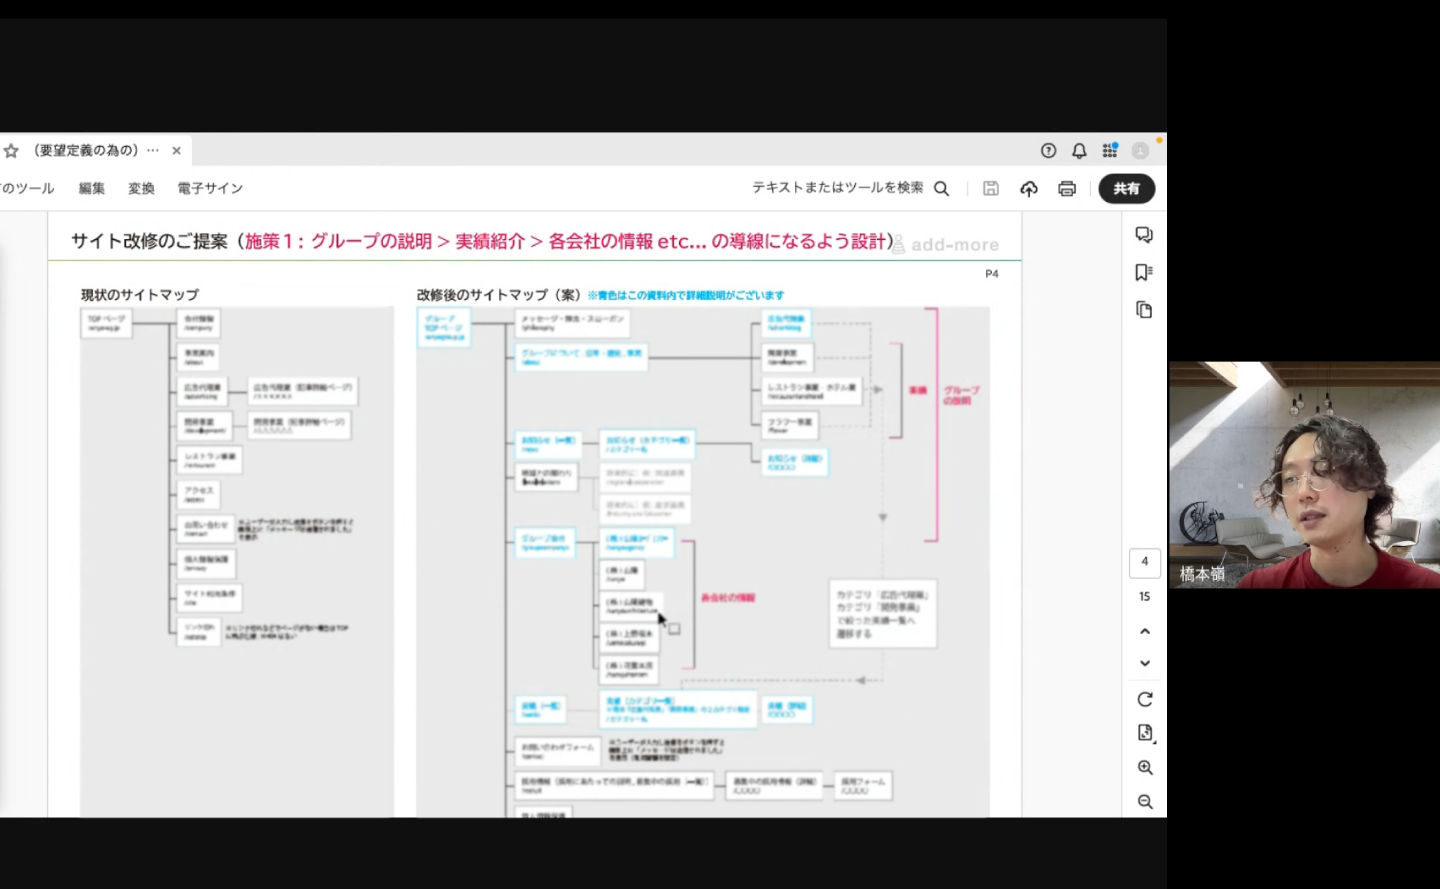
Task: Click the カテゴリ「広告代理業」 note box
Action: click(883, 613)
